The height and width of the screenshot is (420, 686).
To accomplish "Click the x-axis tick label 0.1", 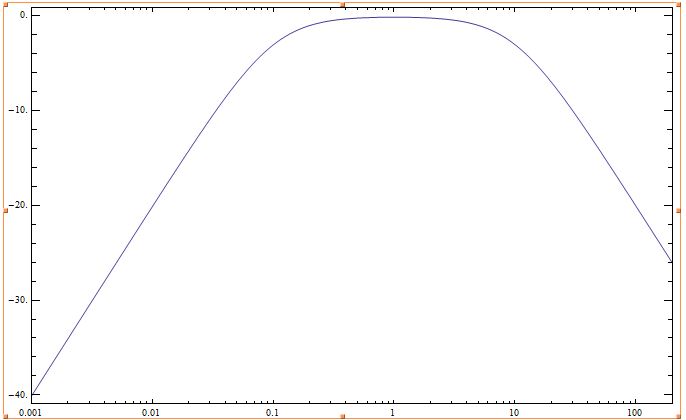I will (272, 411).
